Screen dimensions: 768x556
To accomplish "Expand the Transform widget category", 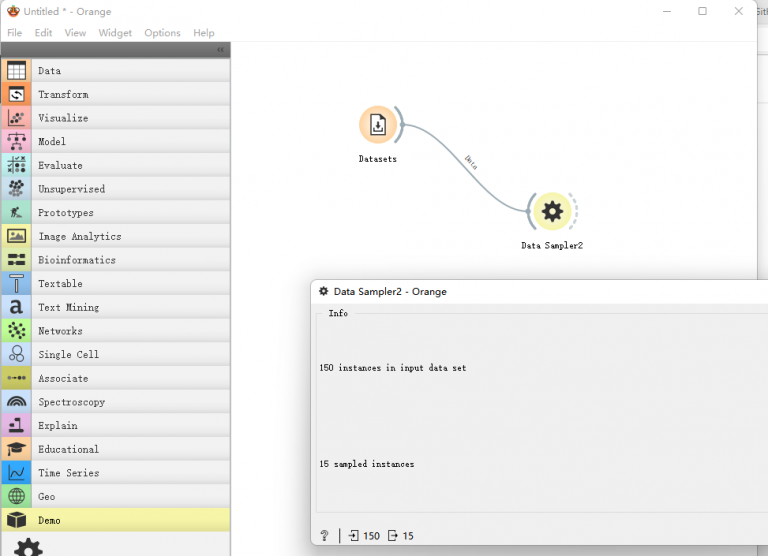I will click(63, 95).
